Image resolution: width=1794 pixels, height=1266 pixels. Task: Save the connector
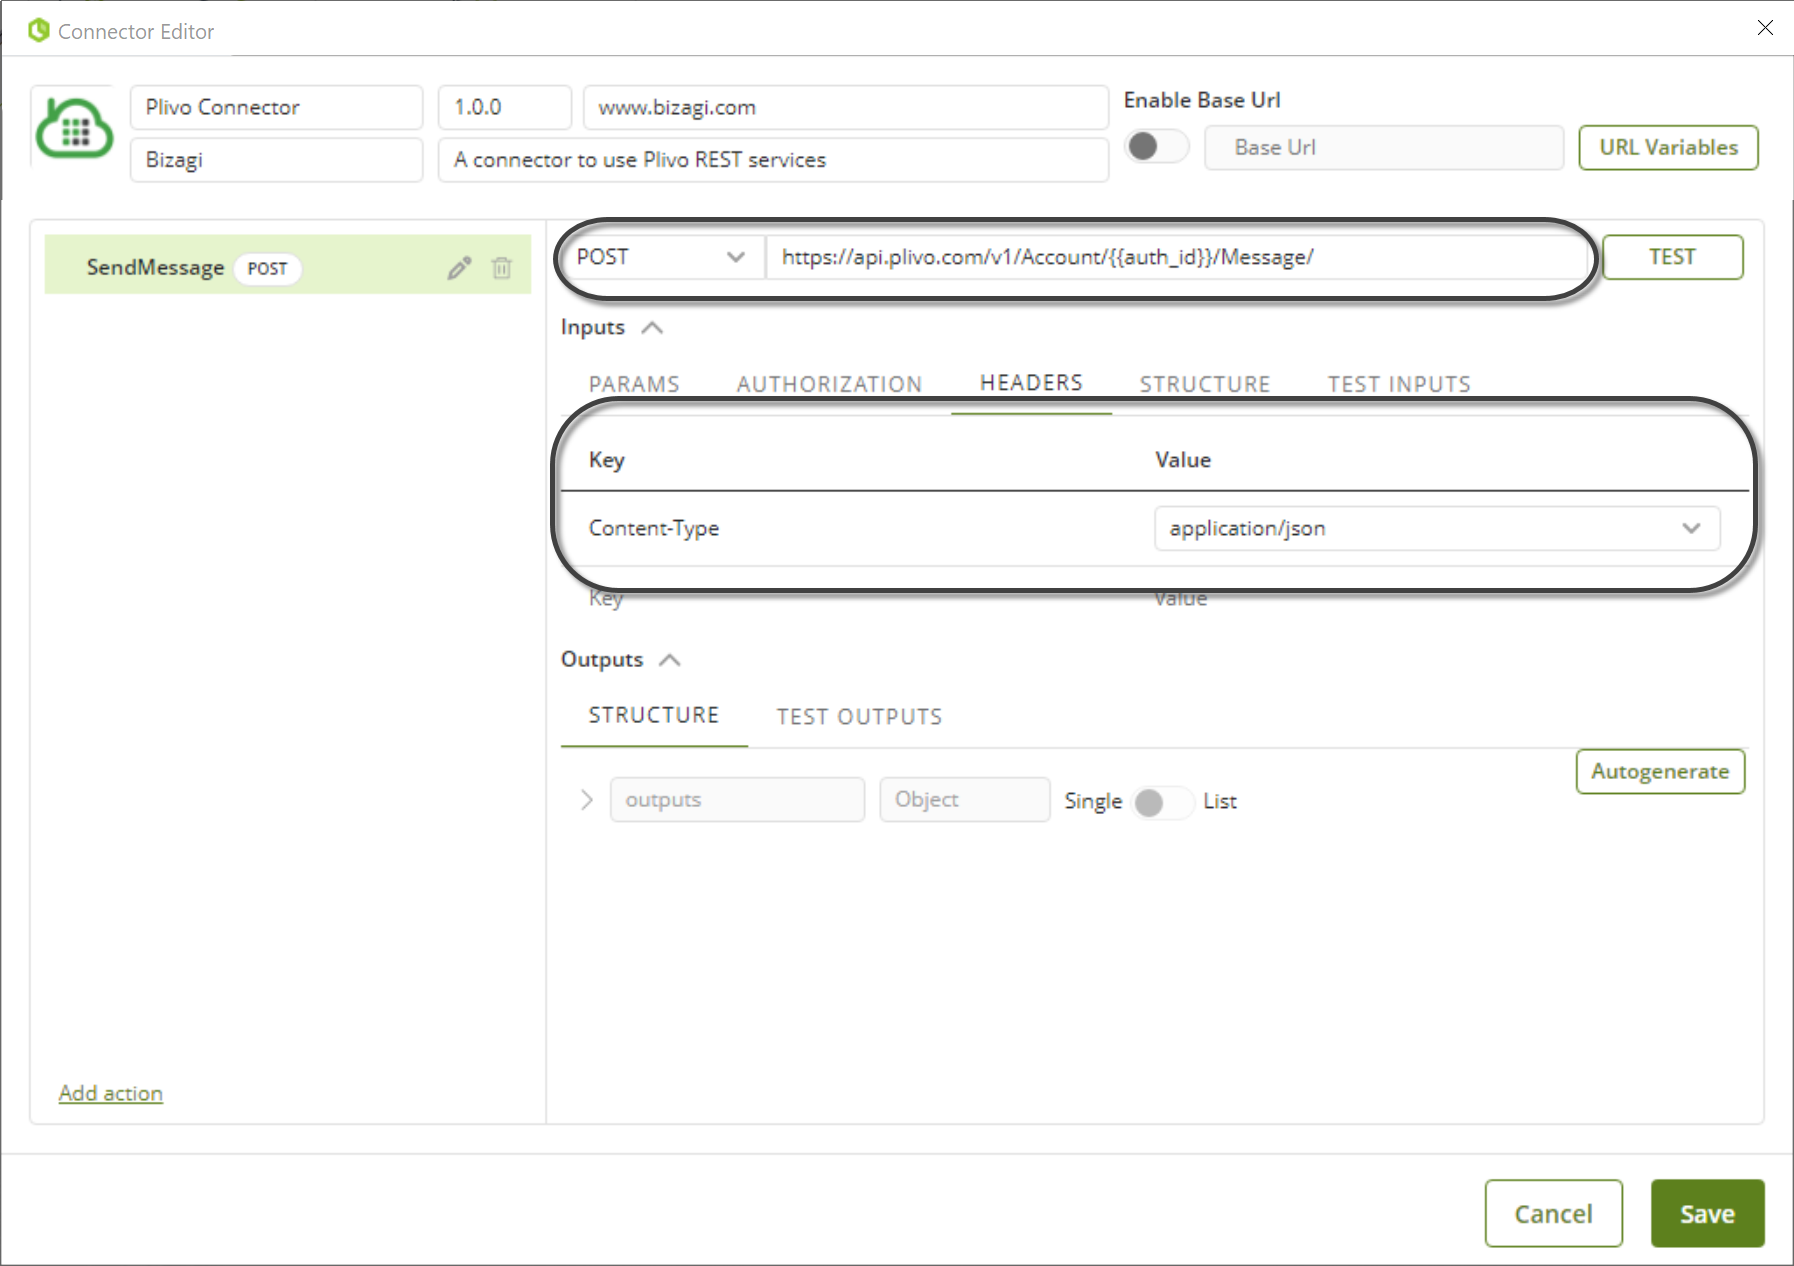point(1707,1213)
